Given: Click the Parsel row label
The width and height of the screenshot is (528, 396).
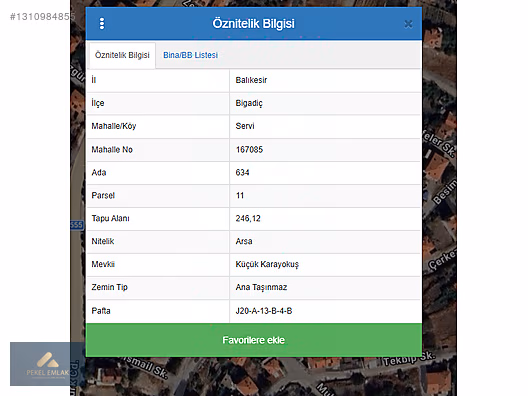Looking at the screenshot, I should pos(103,195).
